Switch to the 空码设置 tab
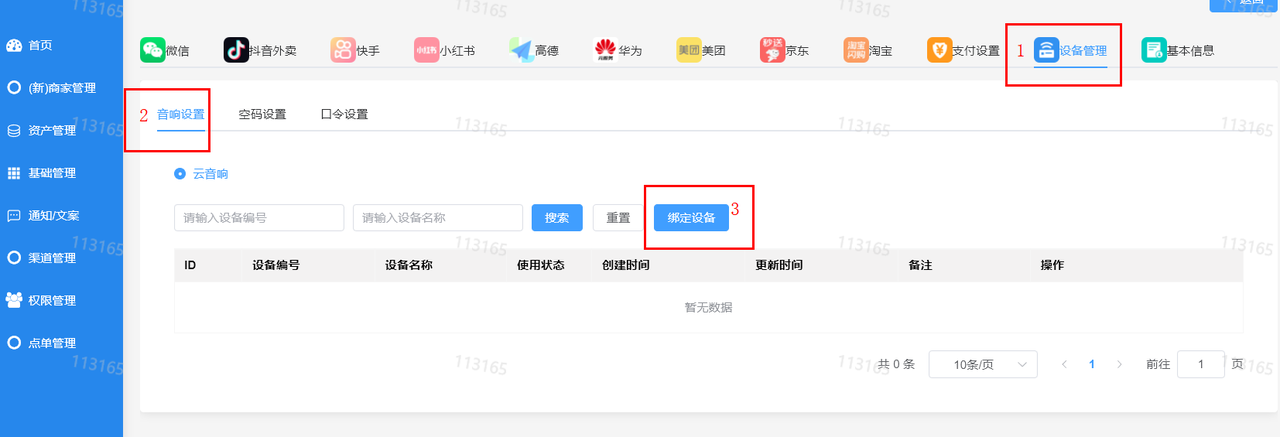 (262, 114)
